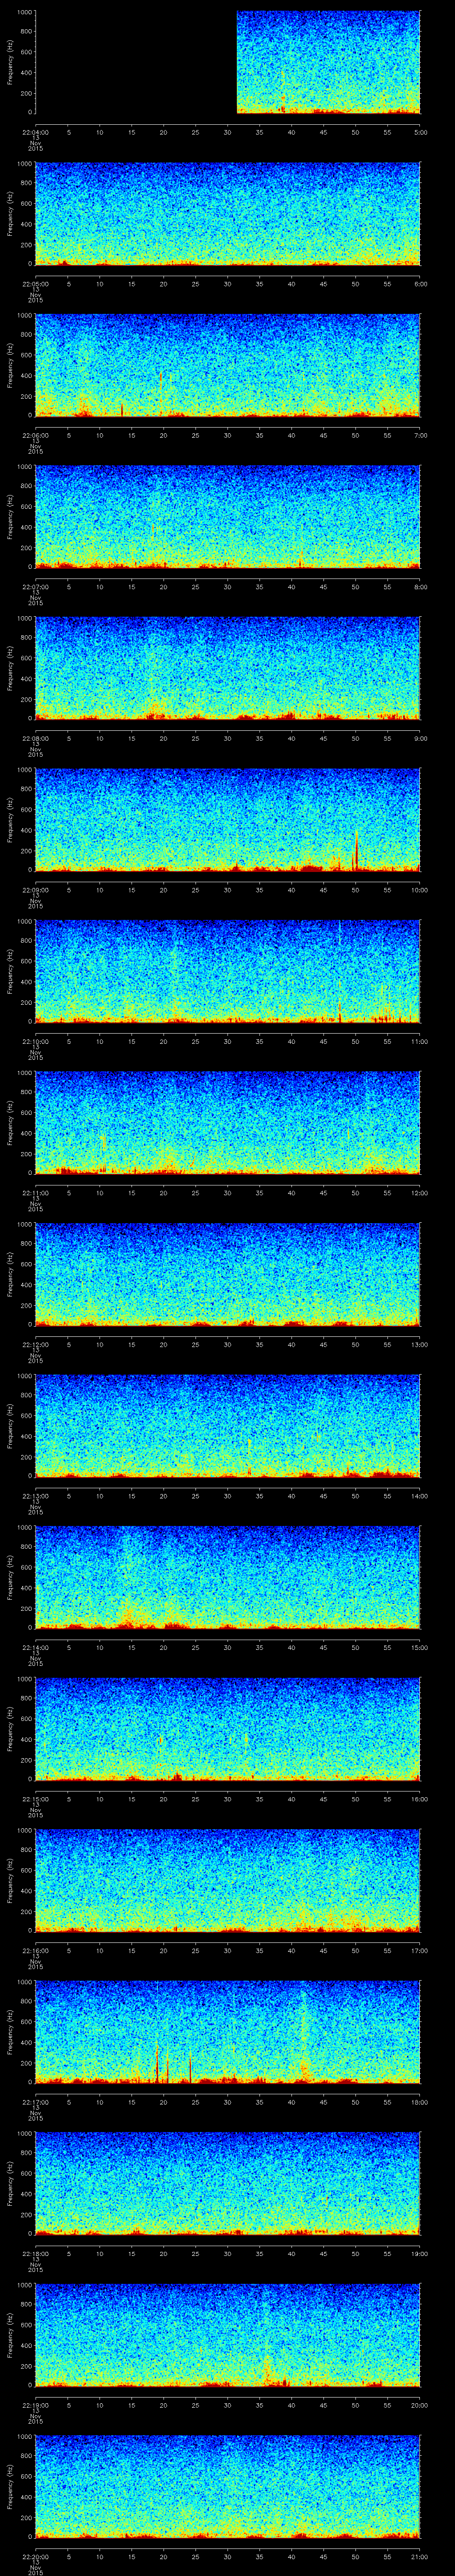Select the spectrogram panel starting at 22:15:00
Viewport: 455px width, 2576px height.
pyautogui.click(x=228, y=1729)
